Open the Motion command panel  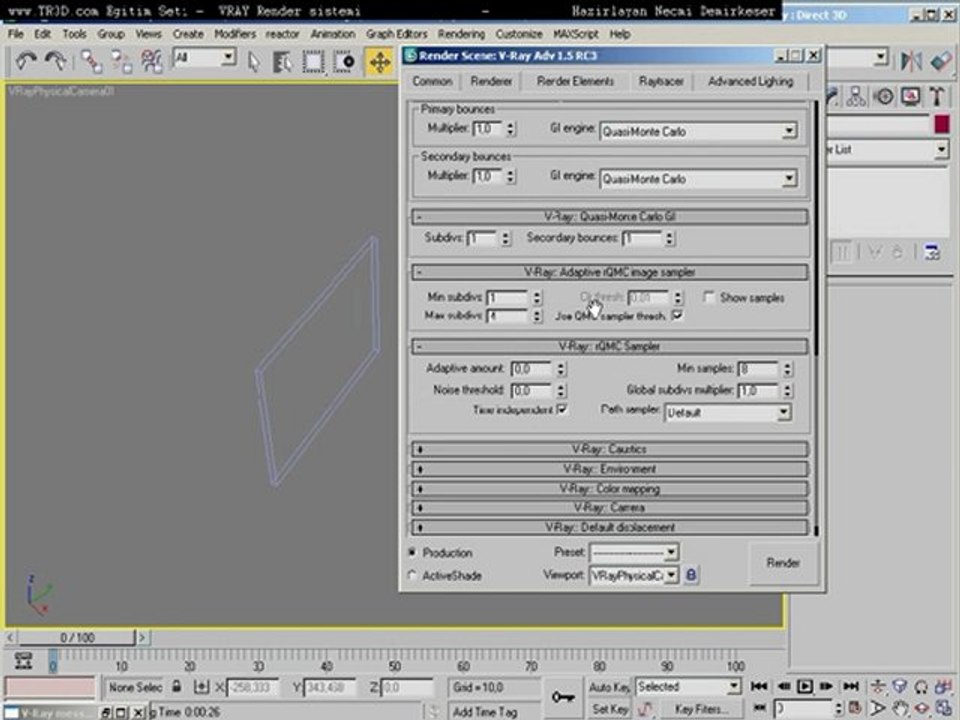tap(883, 96)
